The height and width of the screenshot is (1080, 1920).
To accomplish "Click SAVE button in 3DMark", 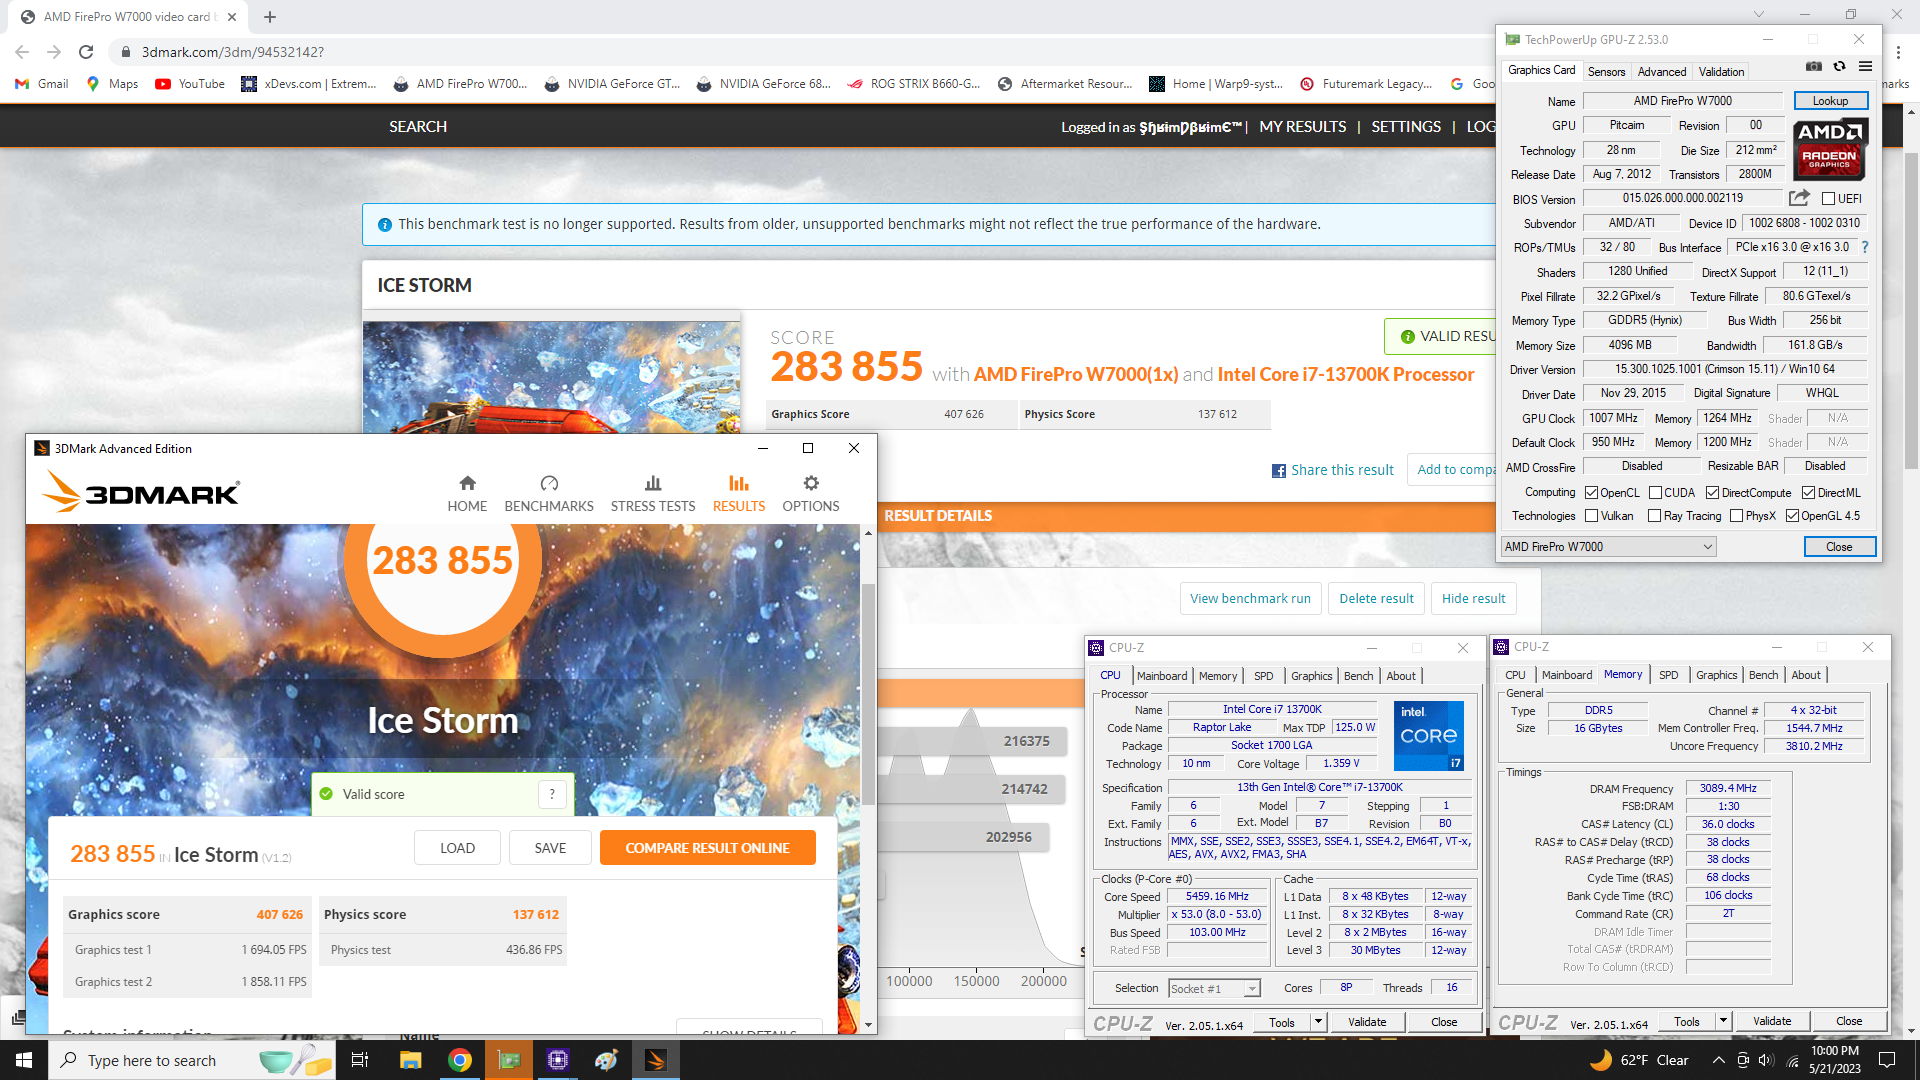I will (550, 848).
